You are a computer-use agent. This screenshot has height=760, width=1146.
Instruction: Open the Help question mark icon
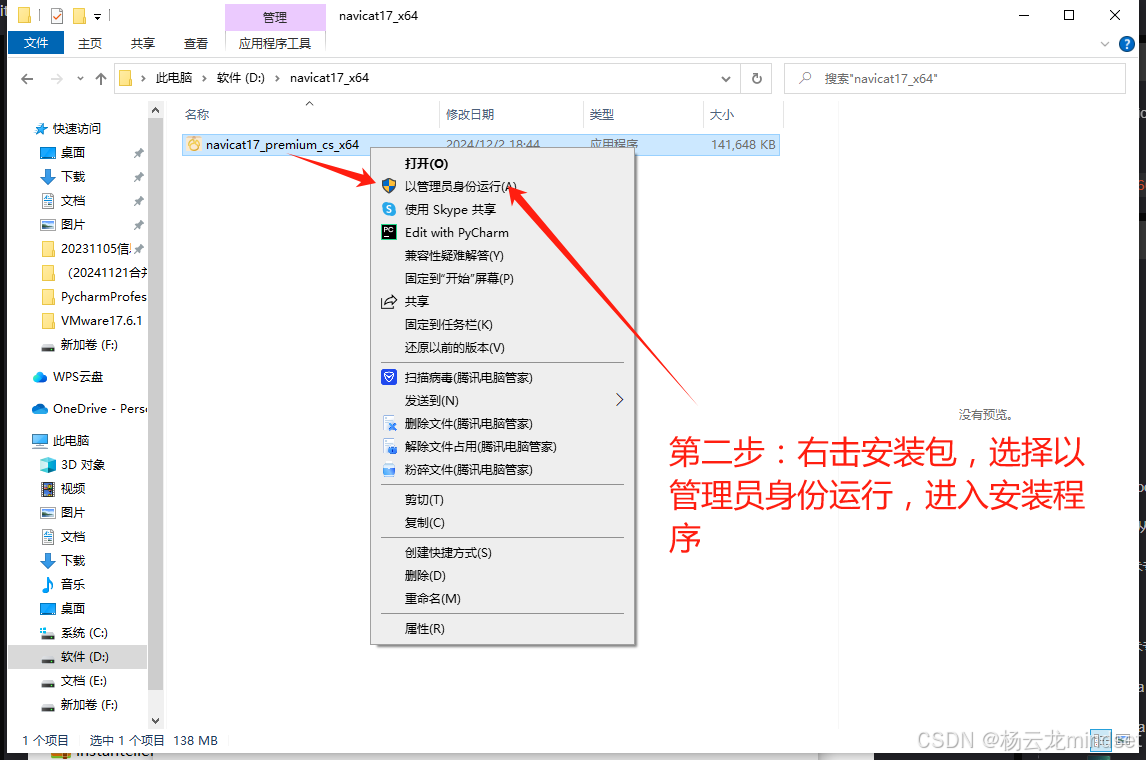[x=1127, y=44]
